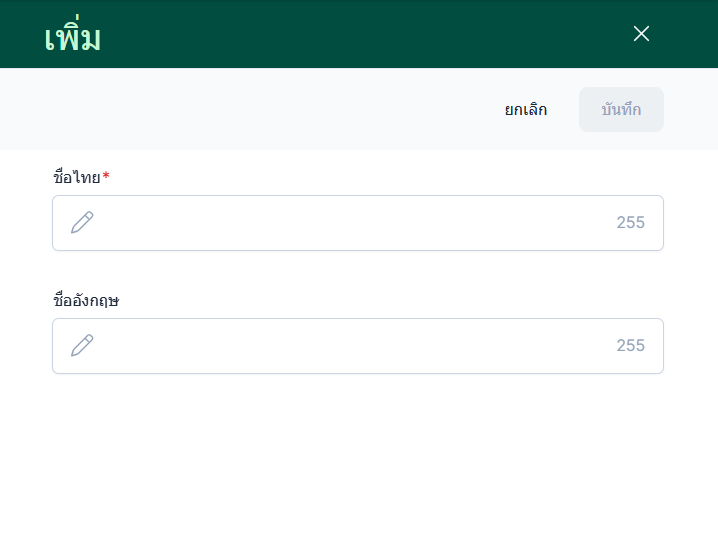The image size is (718, 546).
Task: Click the gray action bar left of ยกเลิก
Action: [250, 110]
